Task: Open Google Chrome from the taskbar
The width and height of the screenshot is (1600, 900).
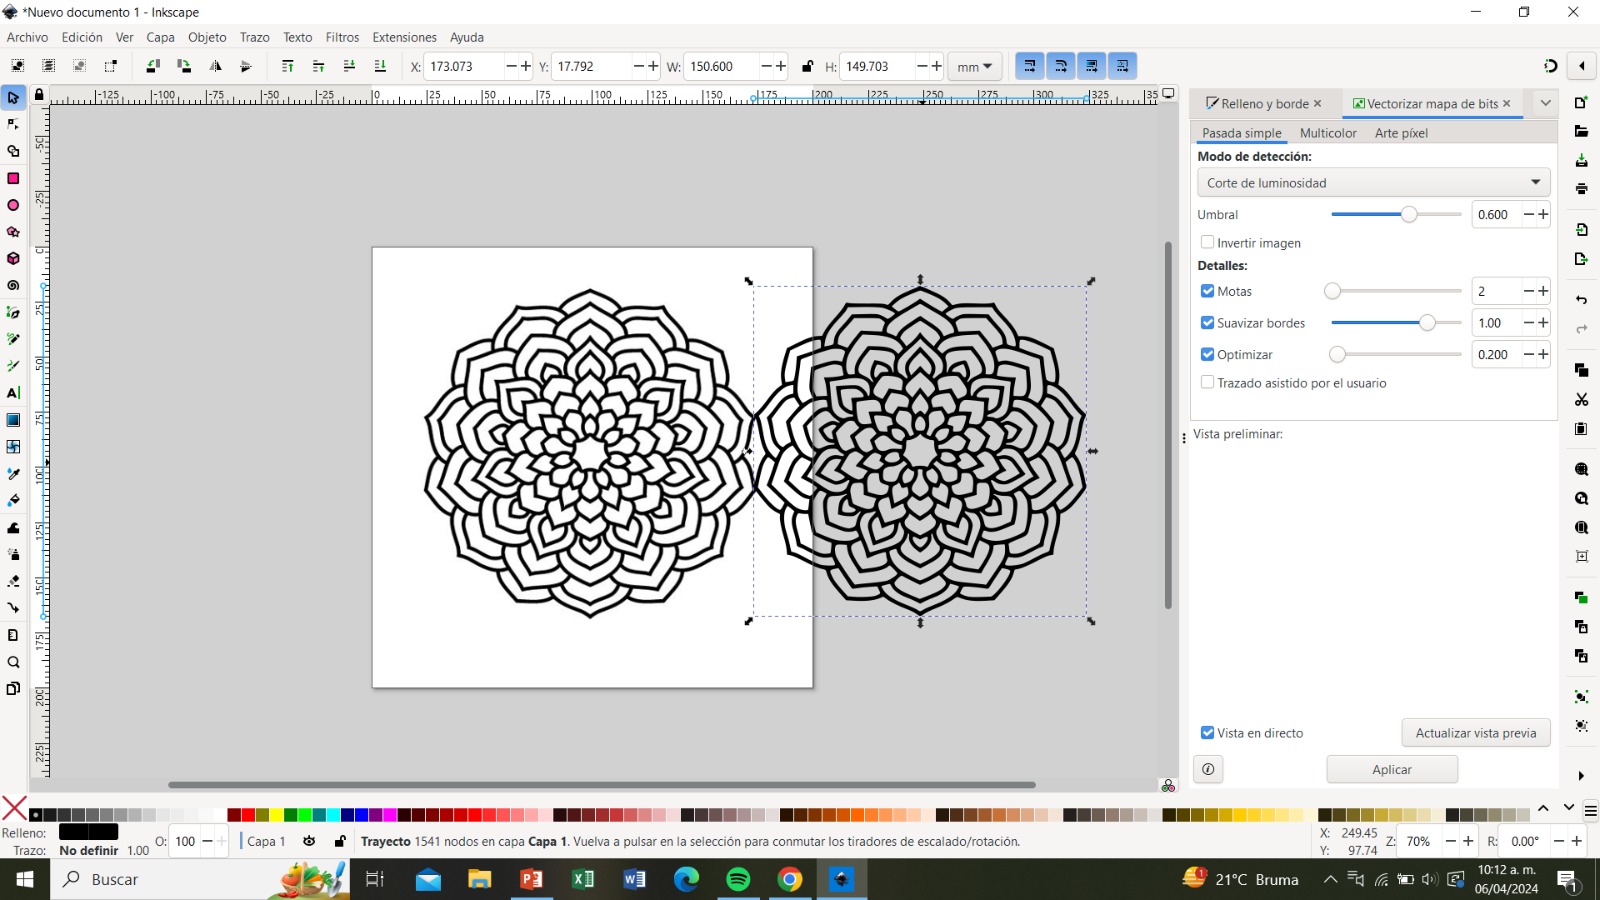Action: tap(790, 879)
